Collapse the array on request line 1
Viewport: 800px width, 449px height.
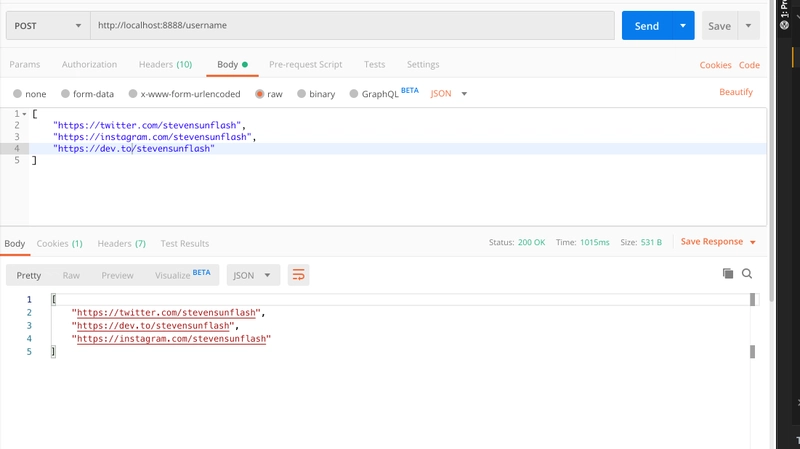click(24, 114)
